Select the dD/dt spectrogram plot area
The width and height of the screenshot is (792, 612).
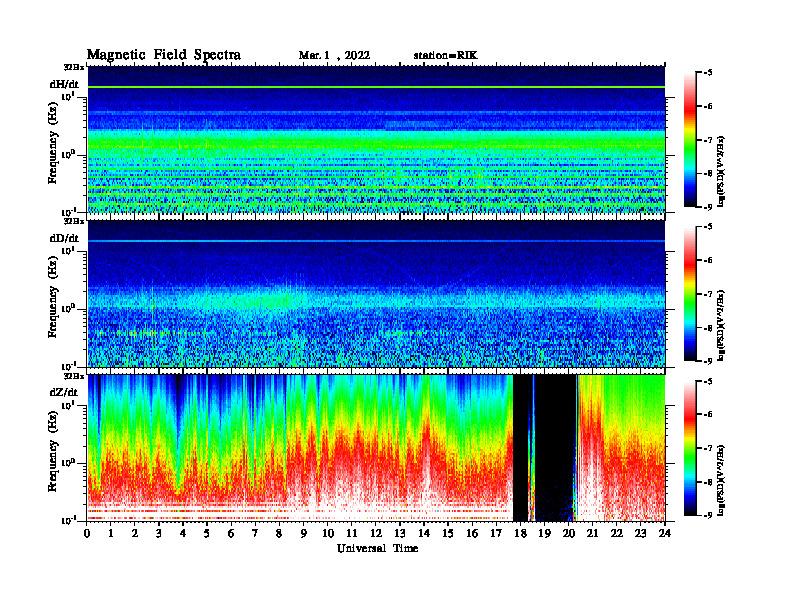(376, 294)
